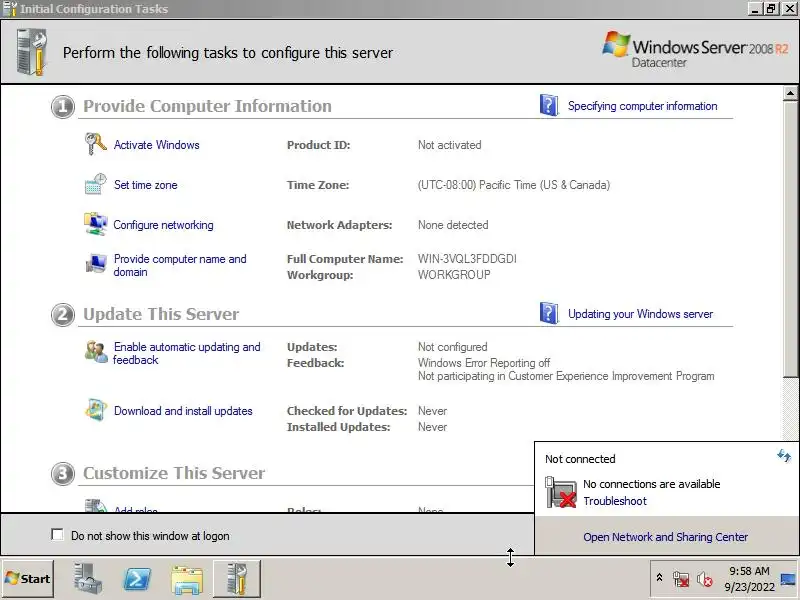Click the Download and install updates icon
Viewport: 800px width, 600px height.
[95, 410]
